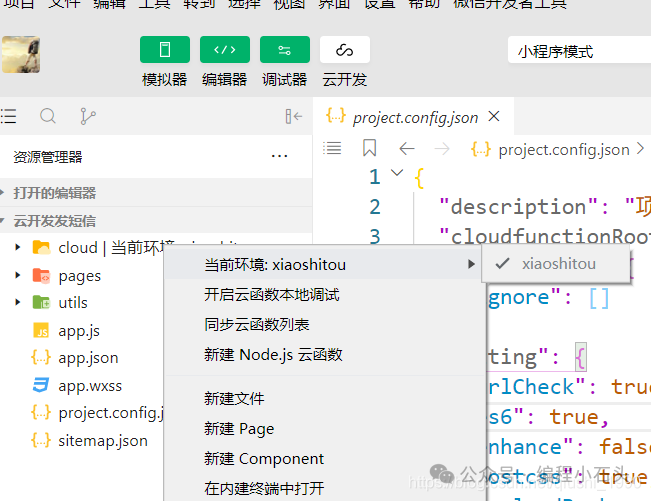Image resolution: width=651 pixels, height=501 pixels.
Task: Expand the utils folder arrow
Action: click(17, 302)
